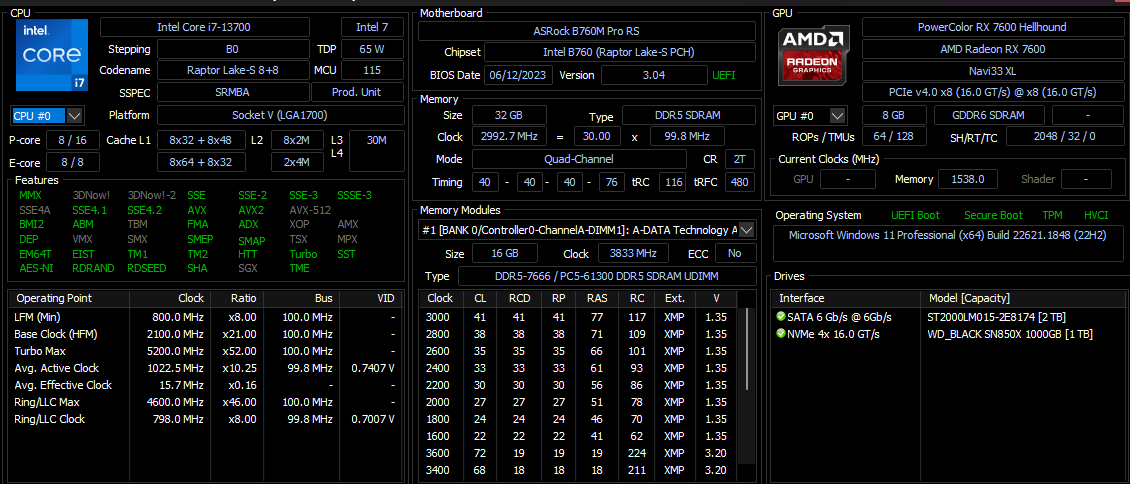This screenshot has height=484, width=1130.
Task: Click the SGX feature label
Action: [x=248, y=268]
